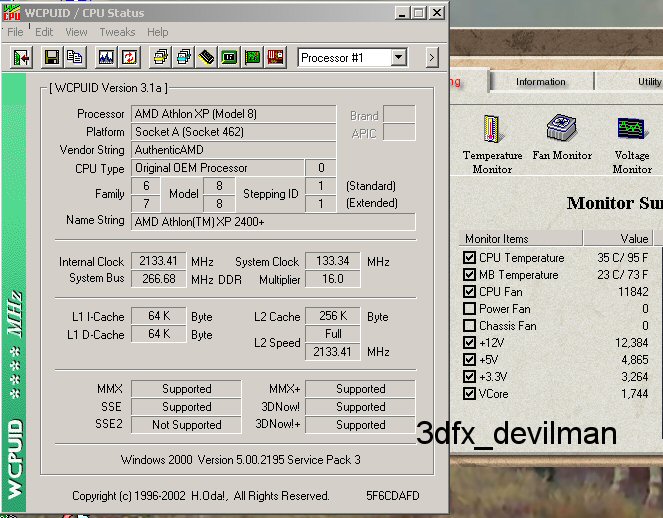This screenshot has height=518, width=663.
Task: Click the L2 Cache value 256 K
Action: pos(333,316)
